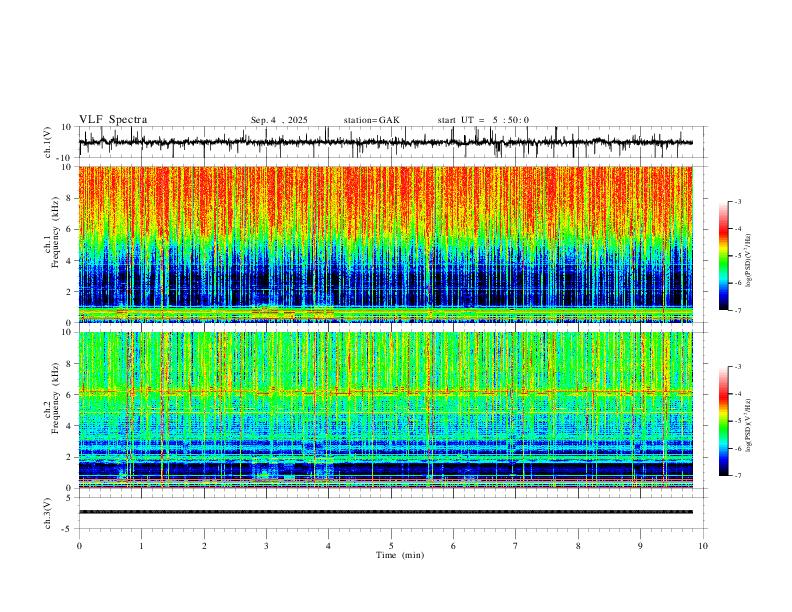Screen dimensions: 792x612
Task: Click the "-3" label on ch.1 color bar
Action: [x=738, y=201]
